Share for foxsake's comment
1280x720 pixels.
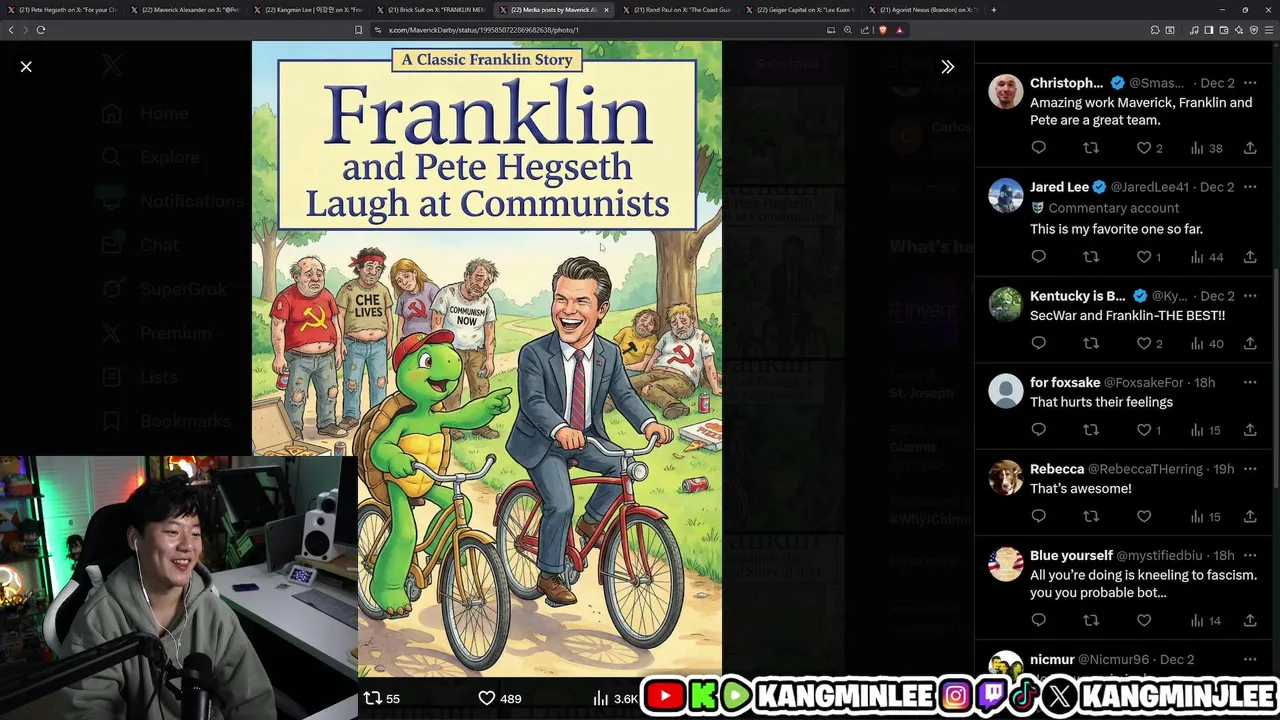pyautogui.click(x=1250, y=430)
